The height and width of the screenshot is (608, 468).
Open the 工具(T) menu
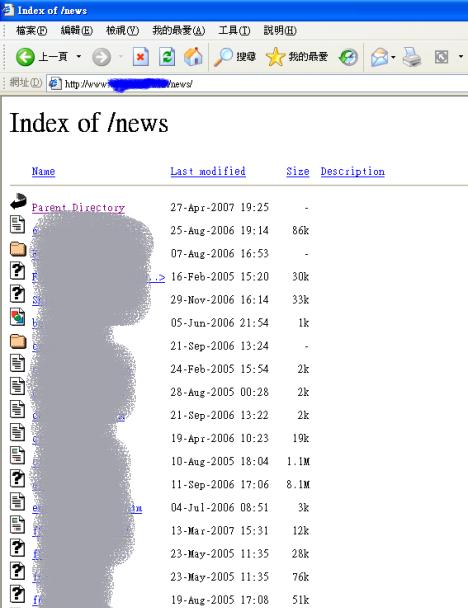pos(234,30)
